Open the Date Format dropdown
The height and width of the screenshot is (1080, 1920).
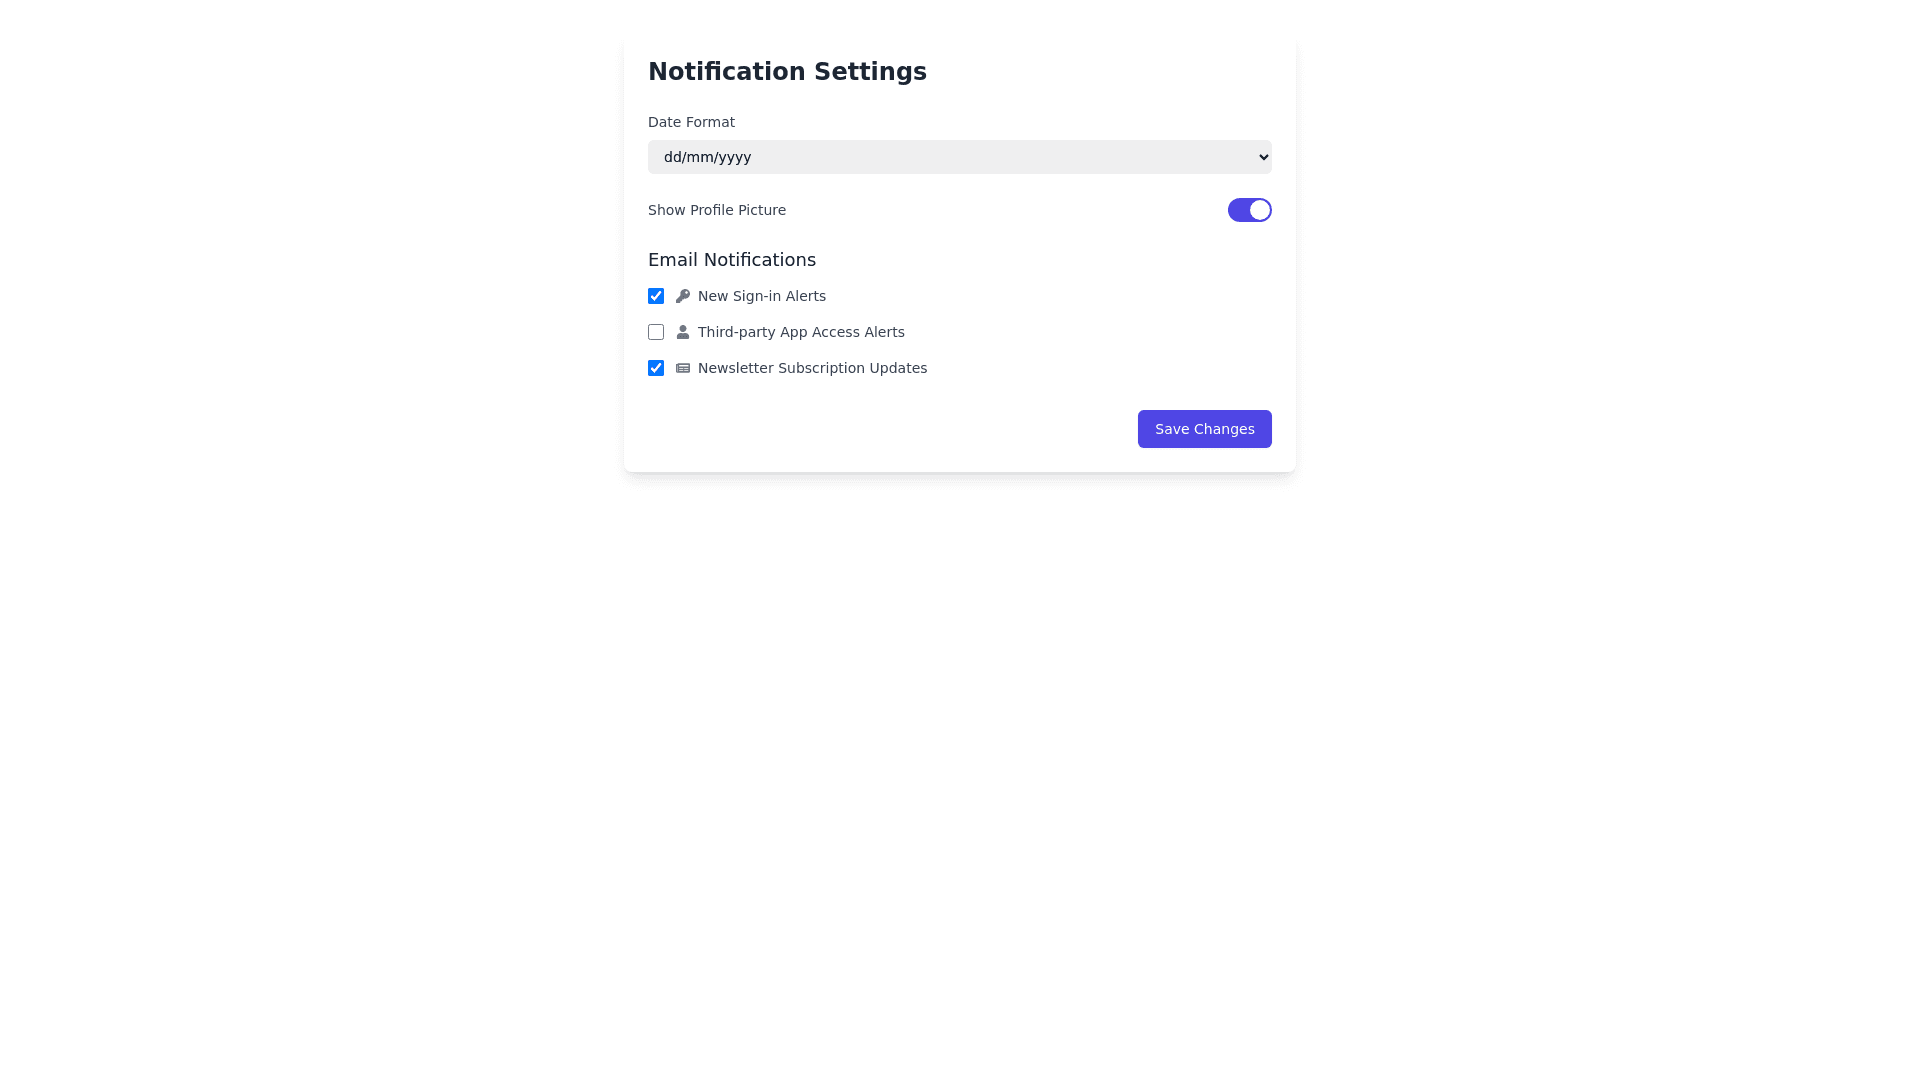click(x=959, y=157)
